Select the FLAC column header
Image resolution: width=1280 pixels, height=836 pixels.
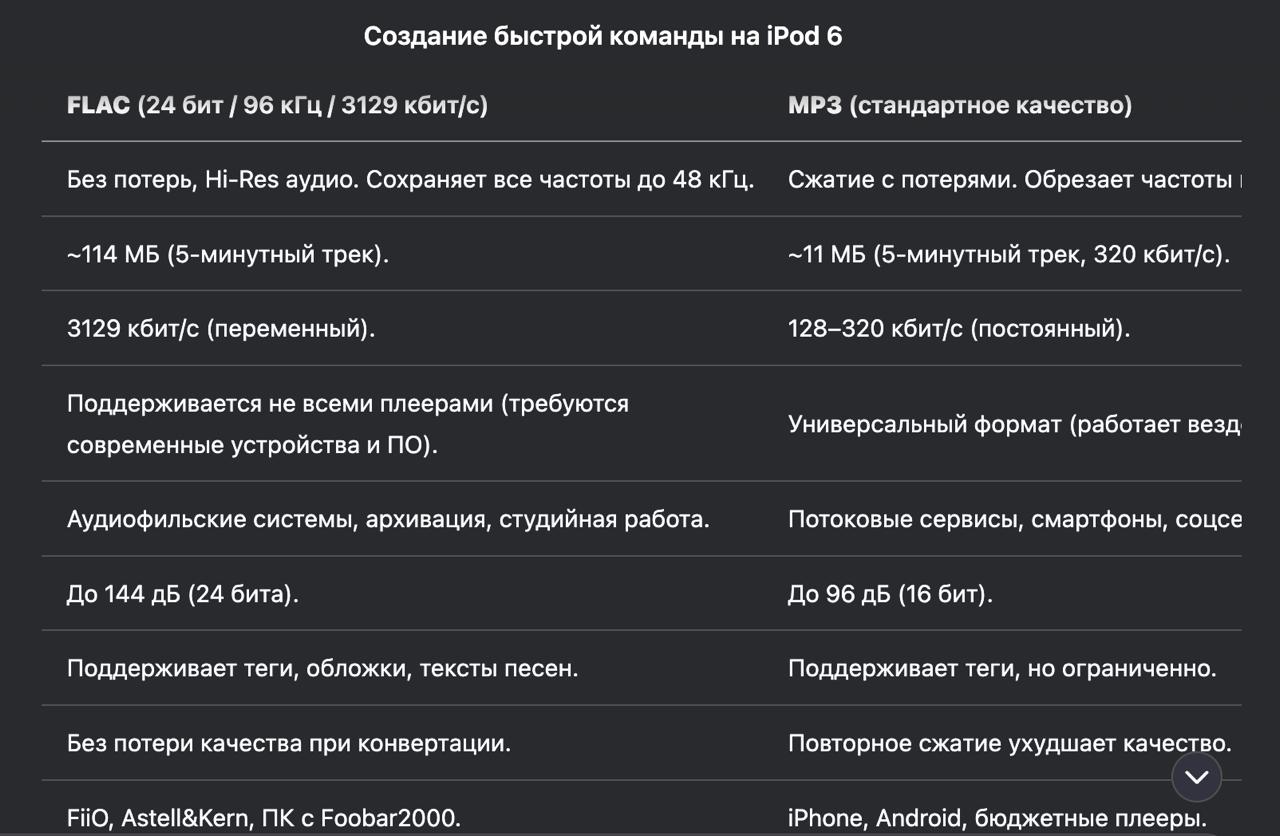[277, 105]
